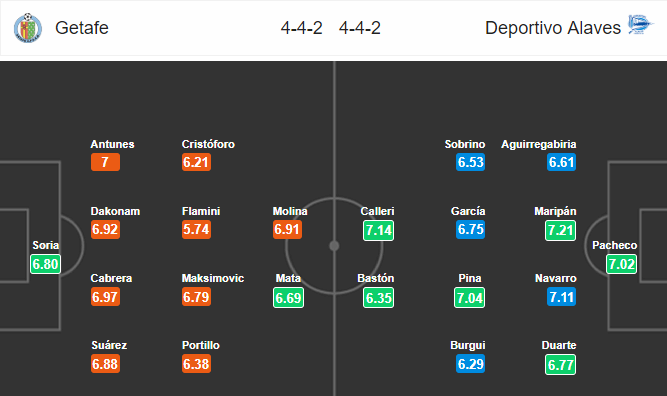
Task: Open the Getafe team name link
Action: [82, 28]
